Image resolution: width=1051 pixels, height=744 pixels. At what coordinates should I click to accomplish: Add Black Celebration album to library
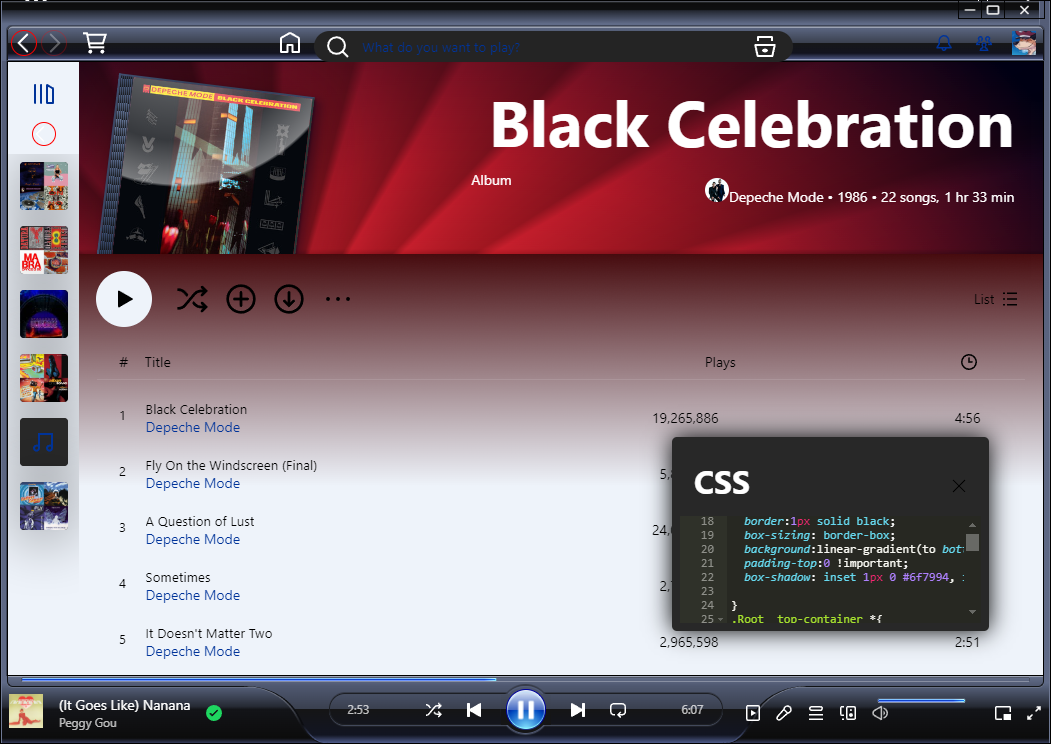(x=241, y=299)
